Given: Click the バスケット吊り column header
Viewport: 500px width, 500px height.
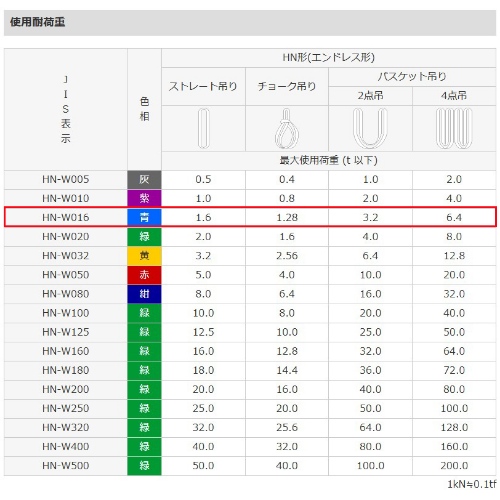Looking at the screenshot, I should tap(412, 77).
